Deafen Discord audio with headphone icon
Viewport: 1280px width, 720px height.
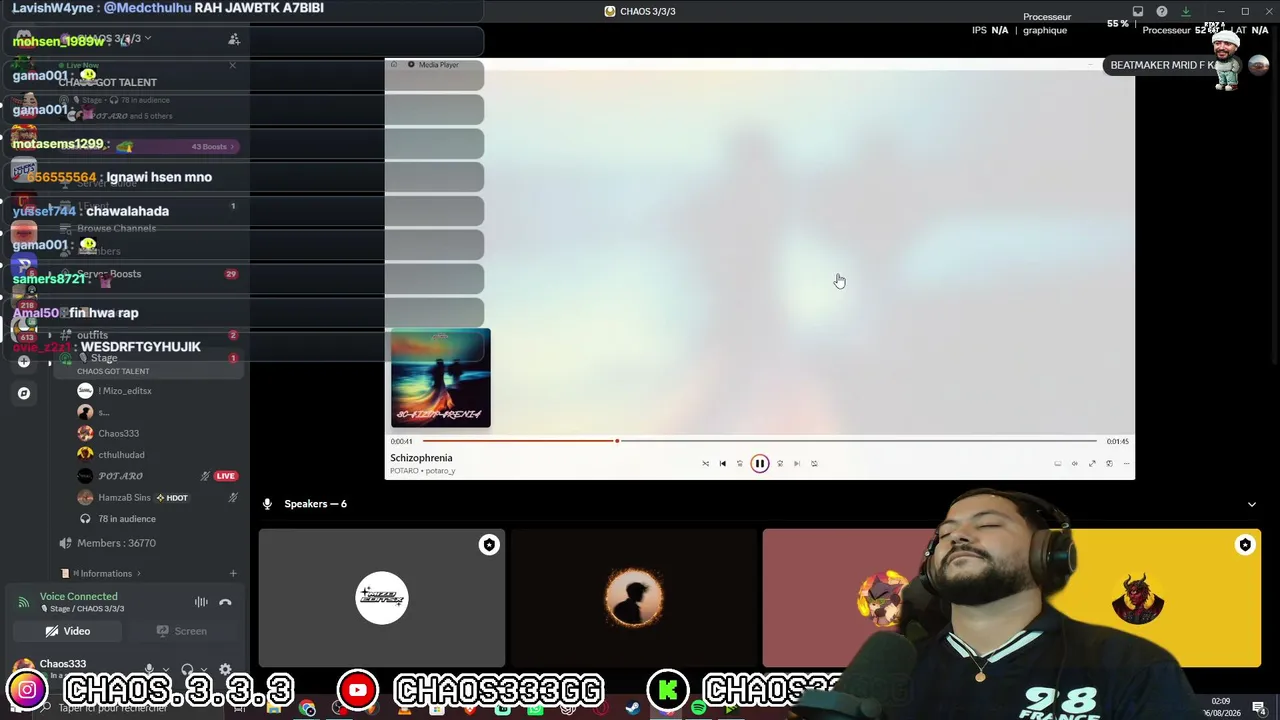(187, 670)
